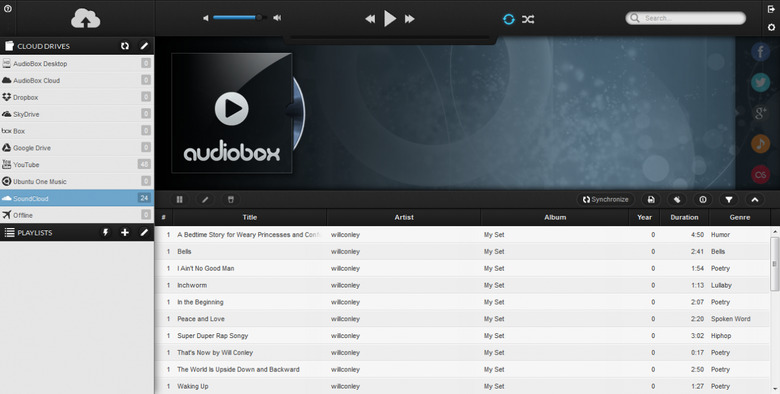Skip to previous track
Viewport: 780px width, 394px height.
370,19
